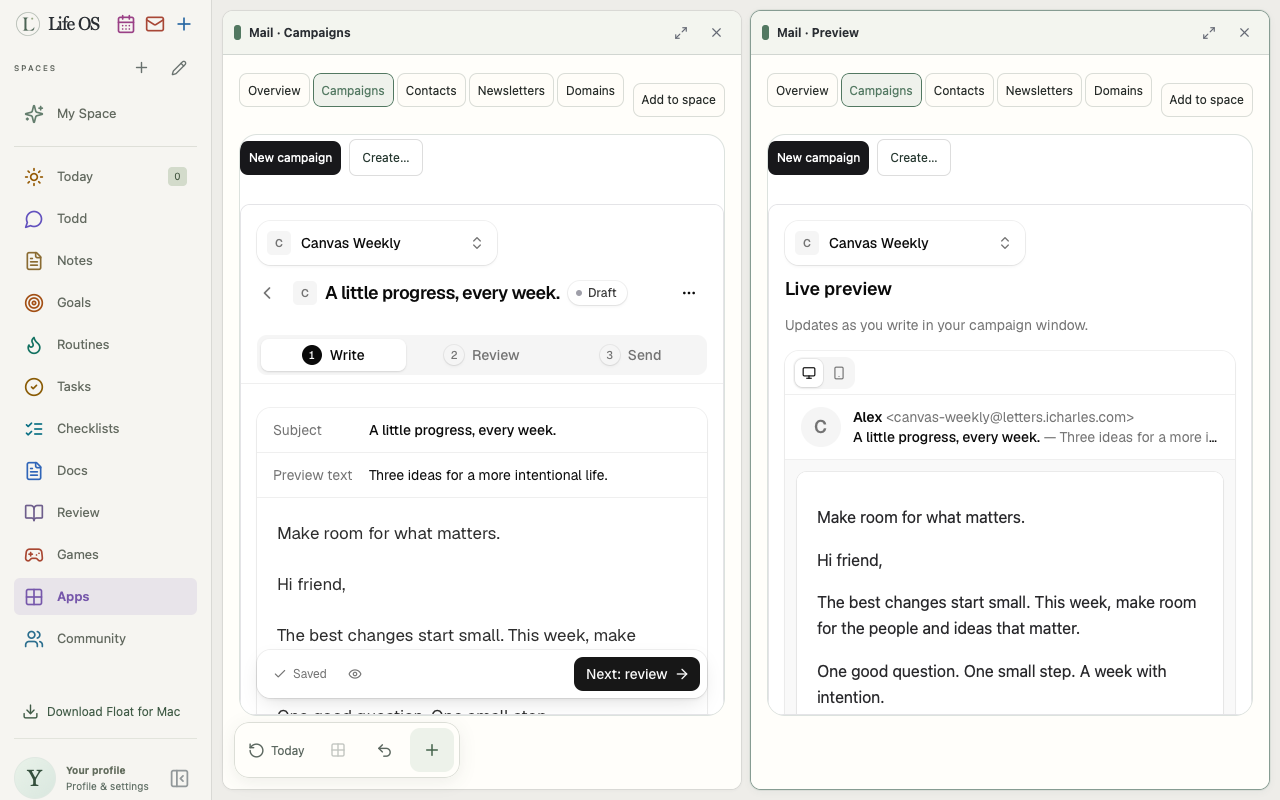Open Canvas Weekly dropdown in Campaigns window
This screenshot has width=1280, height=800.
click(377, 243)
